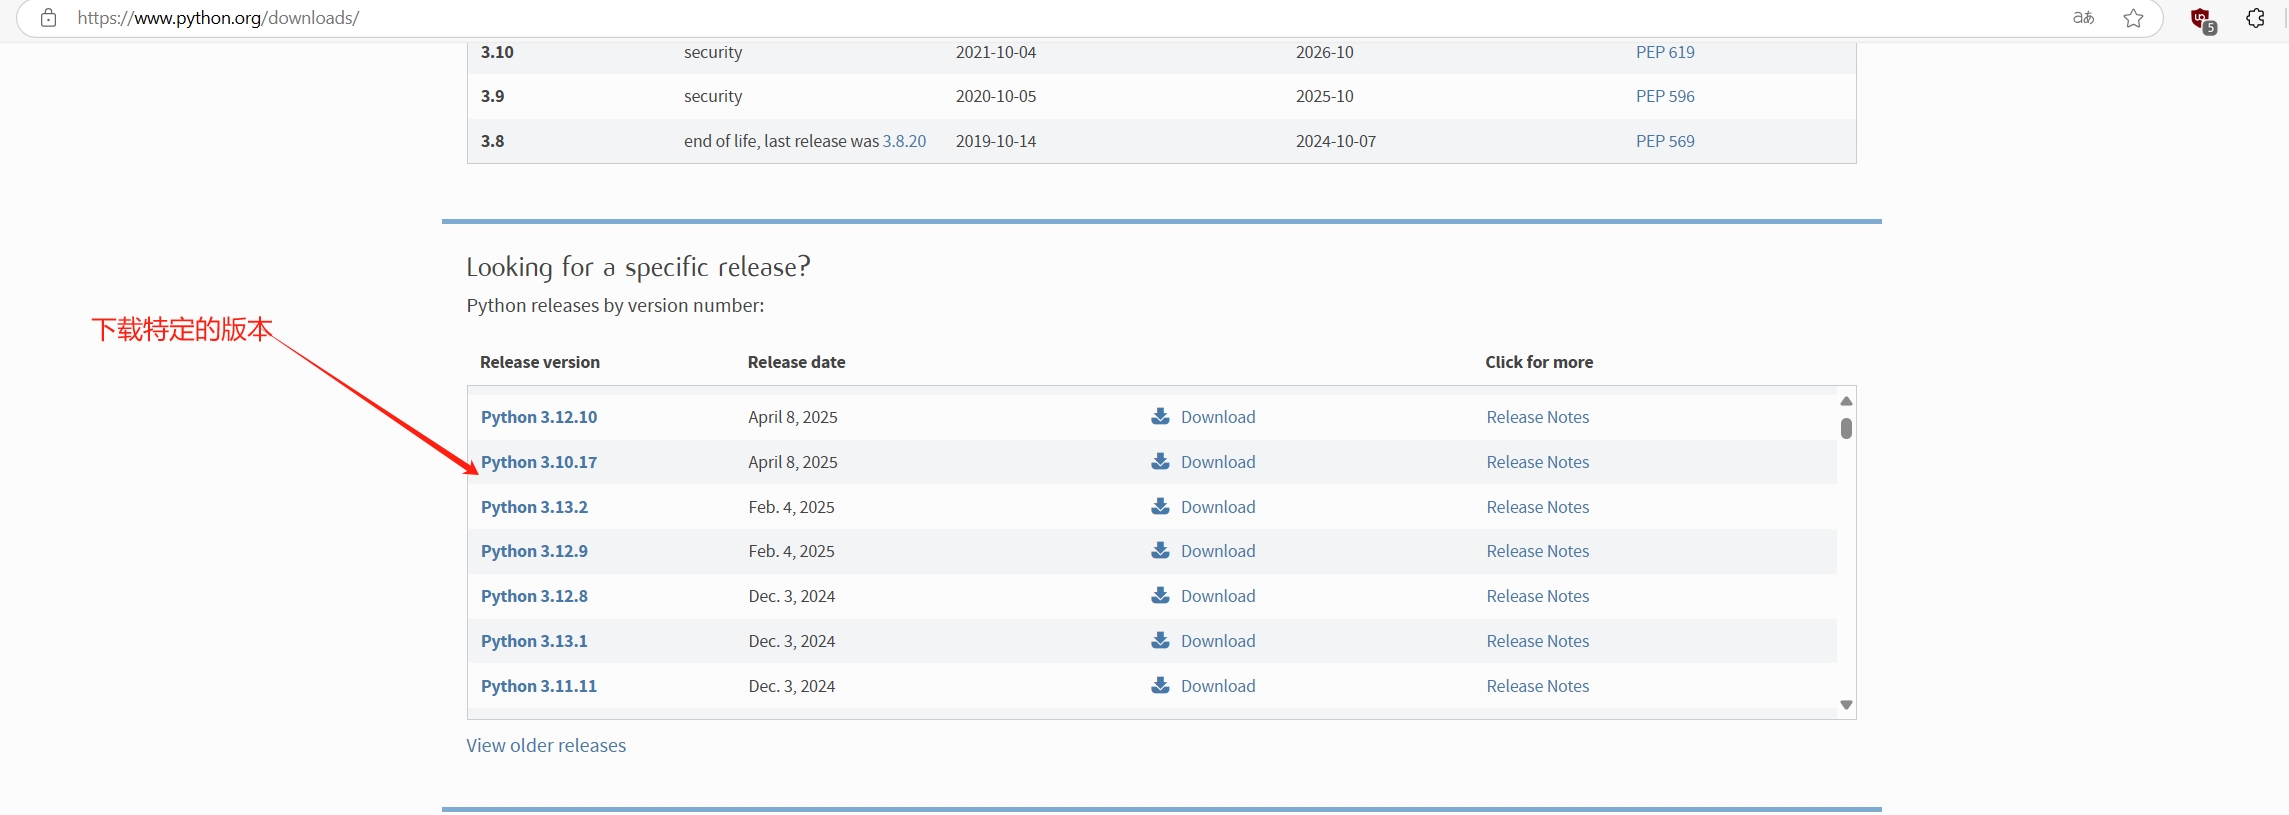Click Download text for Python 3.10.17
Screen dimensions: 2289x815
click(x=1218, y=462)
